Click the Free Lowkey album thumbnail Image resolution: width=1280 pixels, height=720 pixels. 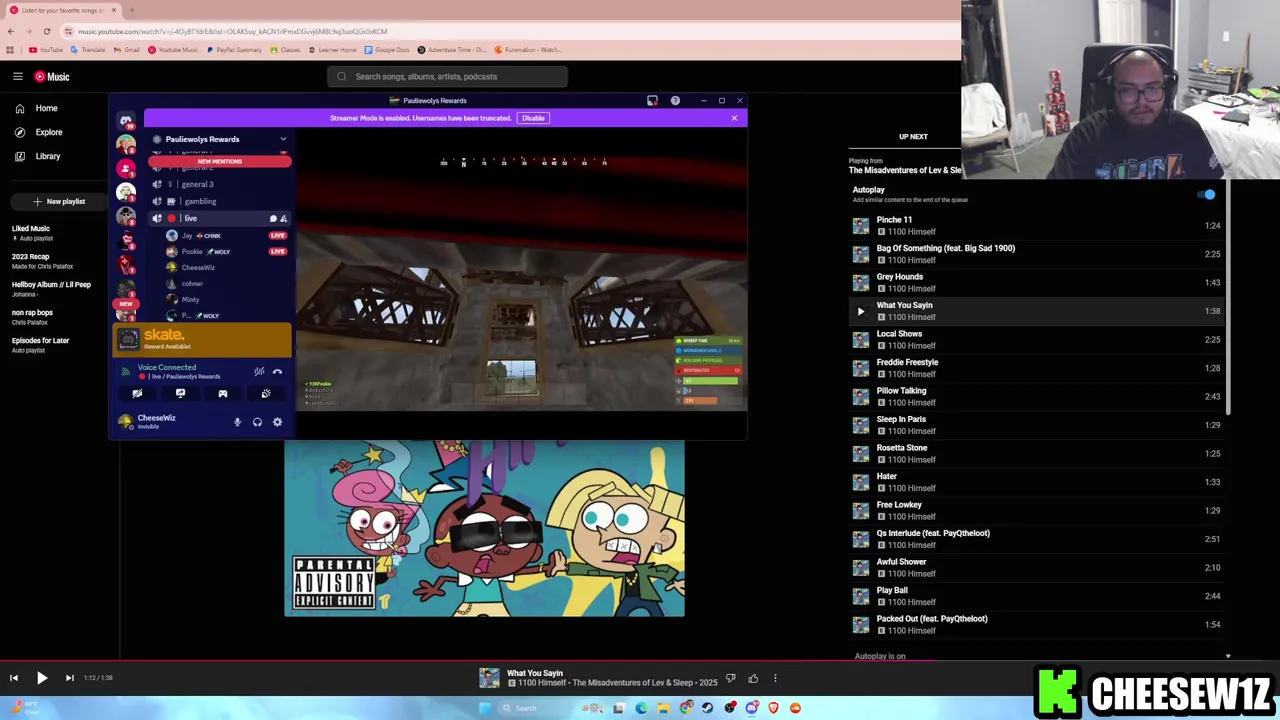(860, 510)
